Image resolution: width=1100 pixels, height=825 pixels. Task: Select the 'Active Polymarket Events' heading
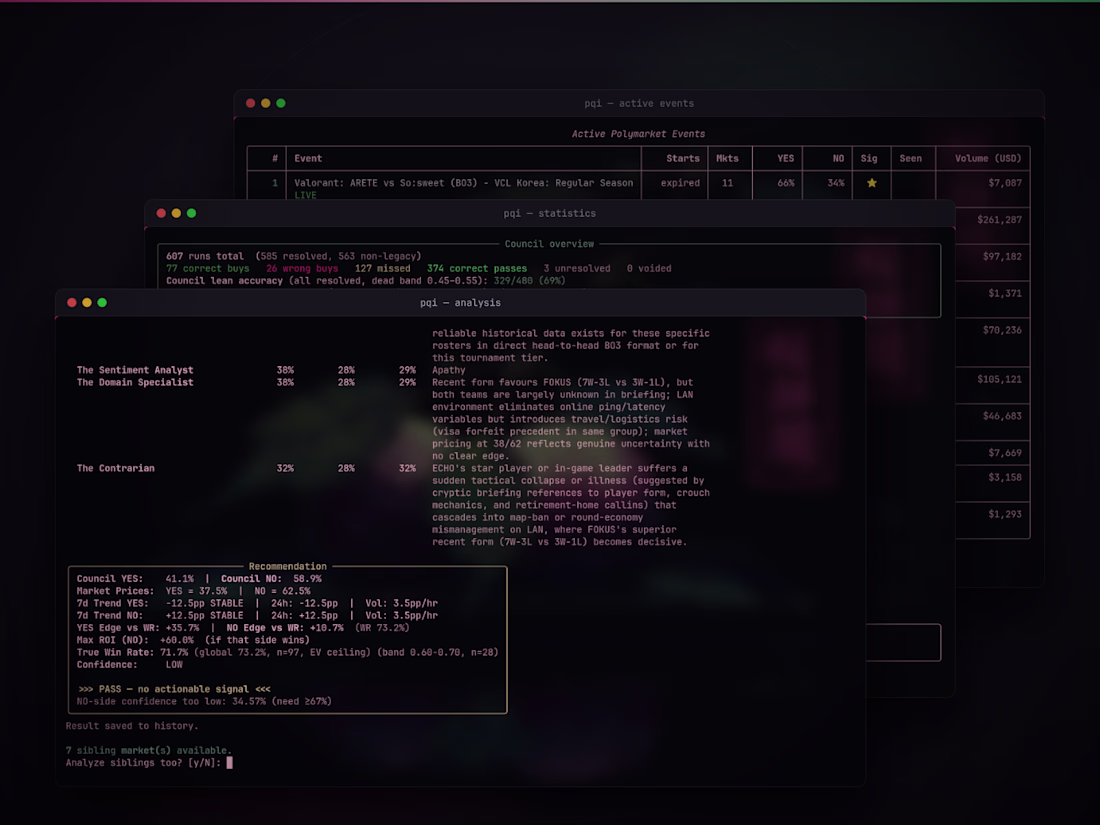click(638, 134)
